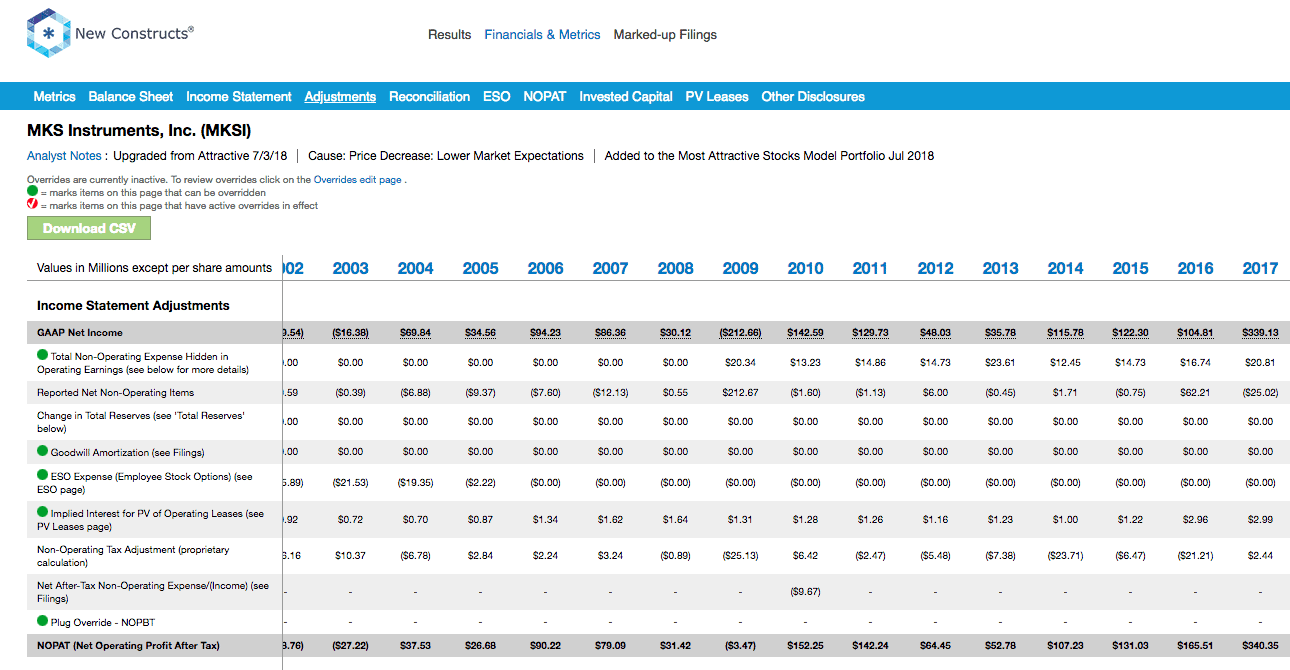Click Non-Operating Tax Adjustment value ($25.13)
Image resolution: width=1290 pixels, height=670 pixels.
click(740, 556)
